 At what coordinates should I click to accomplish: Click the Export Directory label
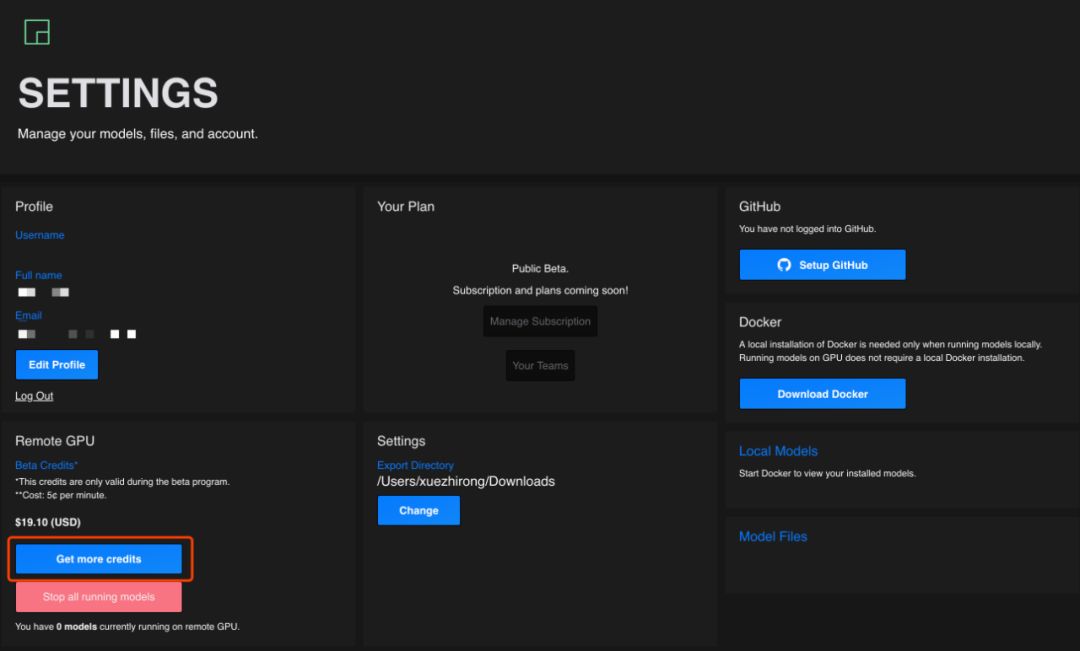[x=415, y=465]
